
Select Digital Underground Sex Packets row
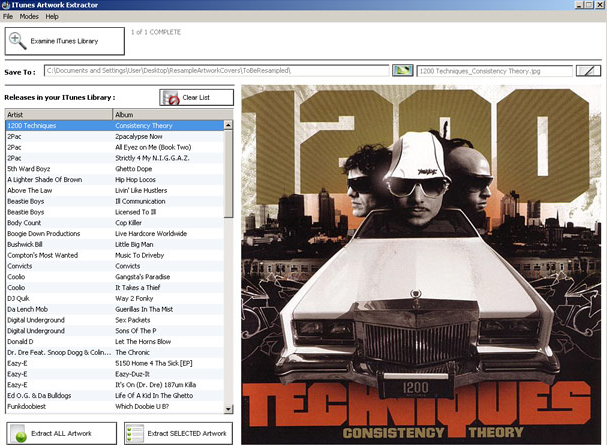pos(114,320)
